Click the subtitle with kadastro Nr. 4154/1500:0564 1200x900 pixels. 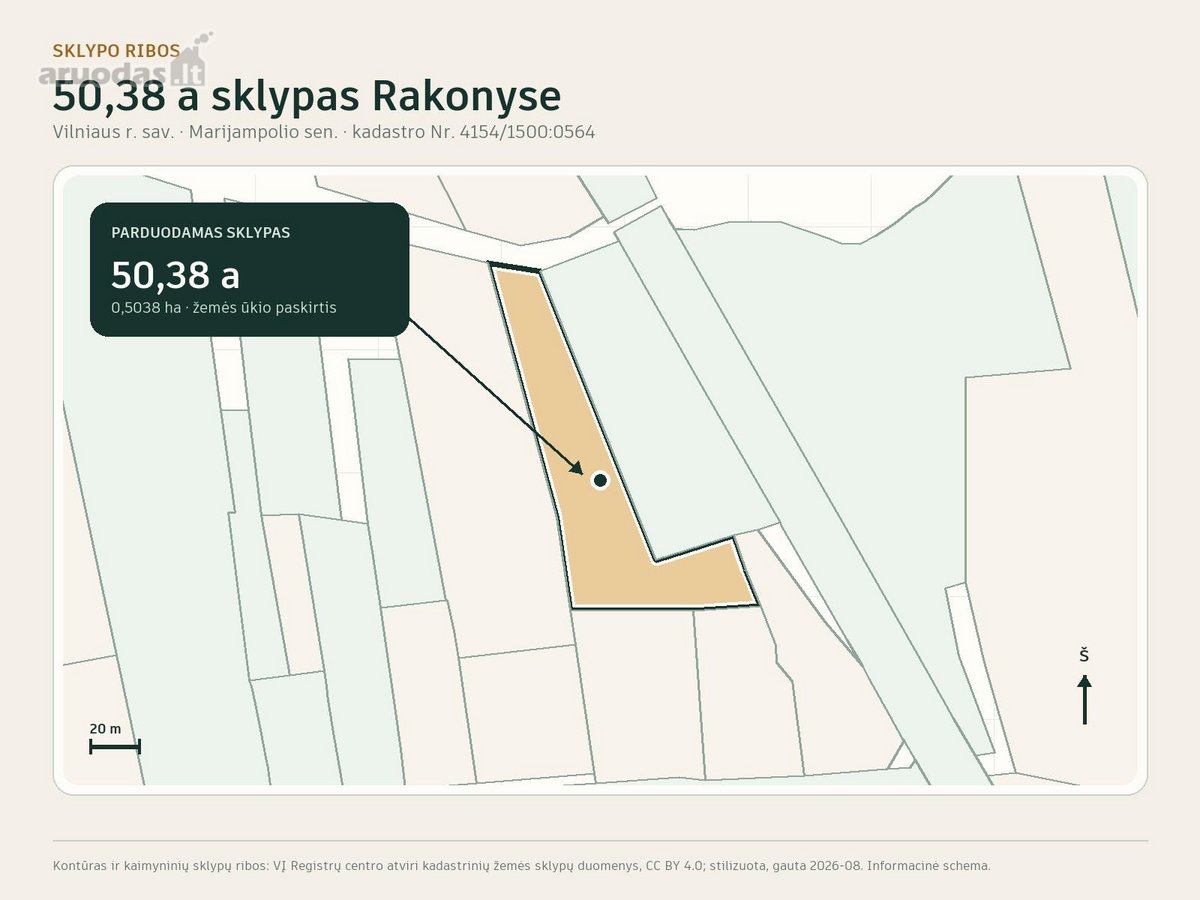pyautogui.click(x=324, y=132)
